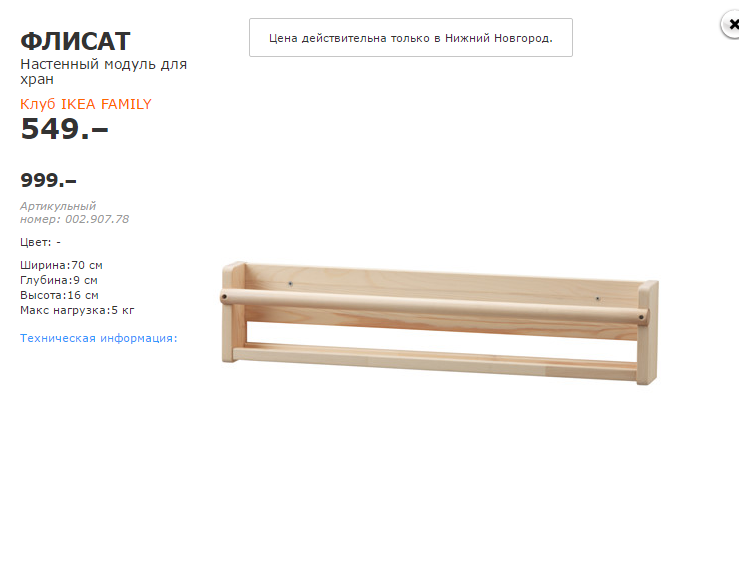Click the Глубина 9 см dimension line
The image size is (739, 563).
tap(59, 280)
